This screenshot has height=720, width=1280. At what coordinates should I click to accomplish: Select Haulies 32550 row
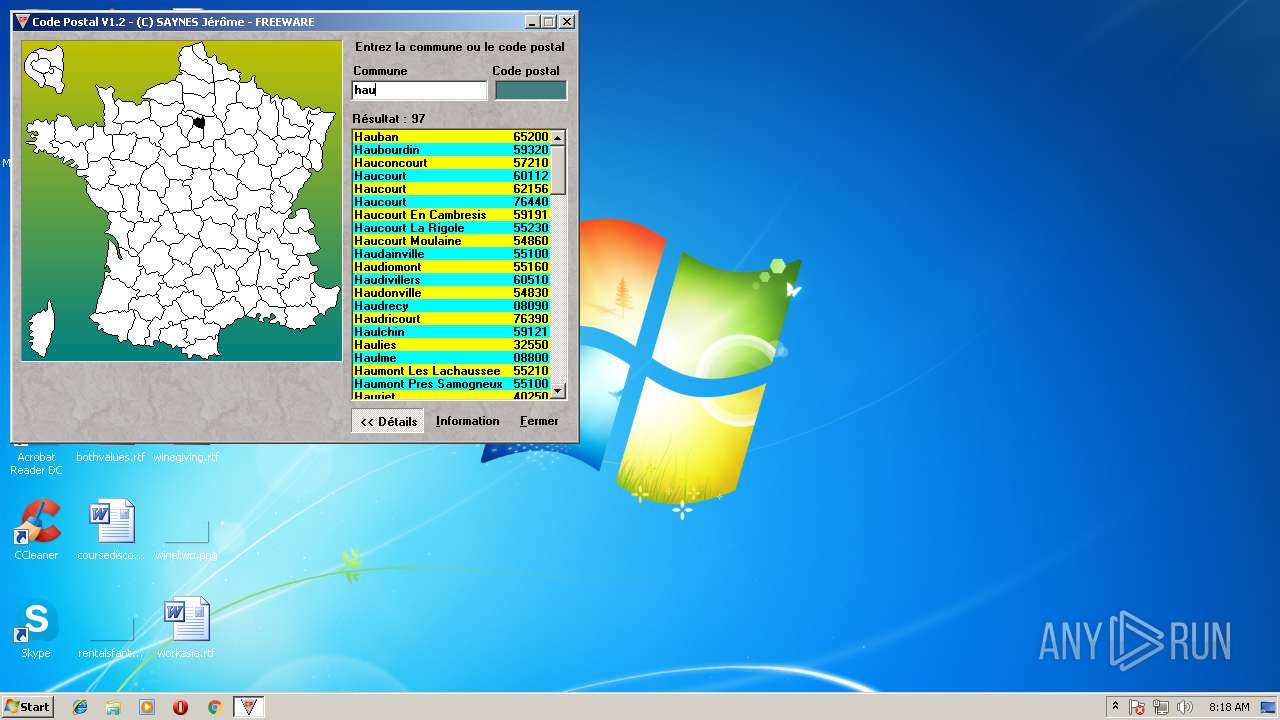point(451,345)
